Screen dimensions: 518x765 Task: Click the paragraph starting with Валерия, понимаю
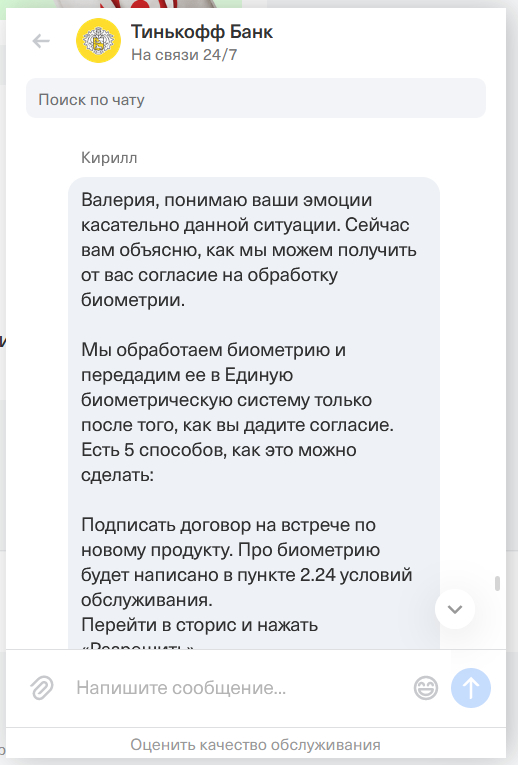249,250
